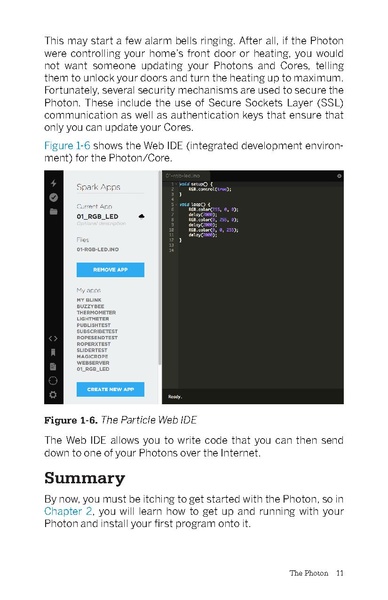Screen dimensions: 388x600
Task: Open the Docs page icon
Action: 53,367
